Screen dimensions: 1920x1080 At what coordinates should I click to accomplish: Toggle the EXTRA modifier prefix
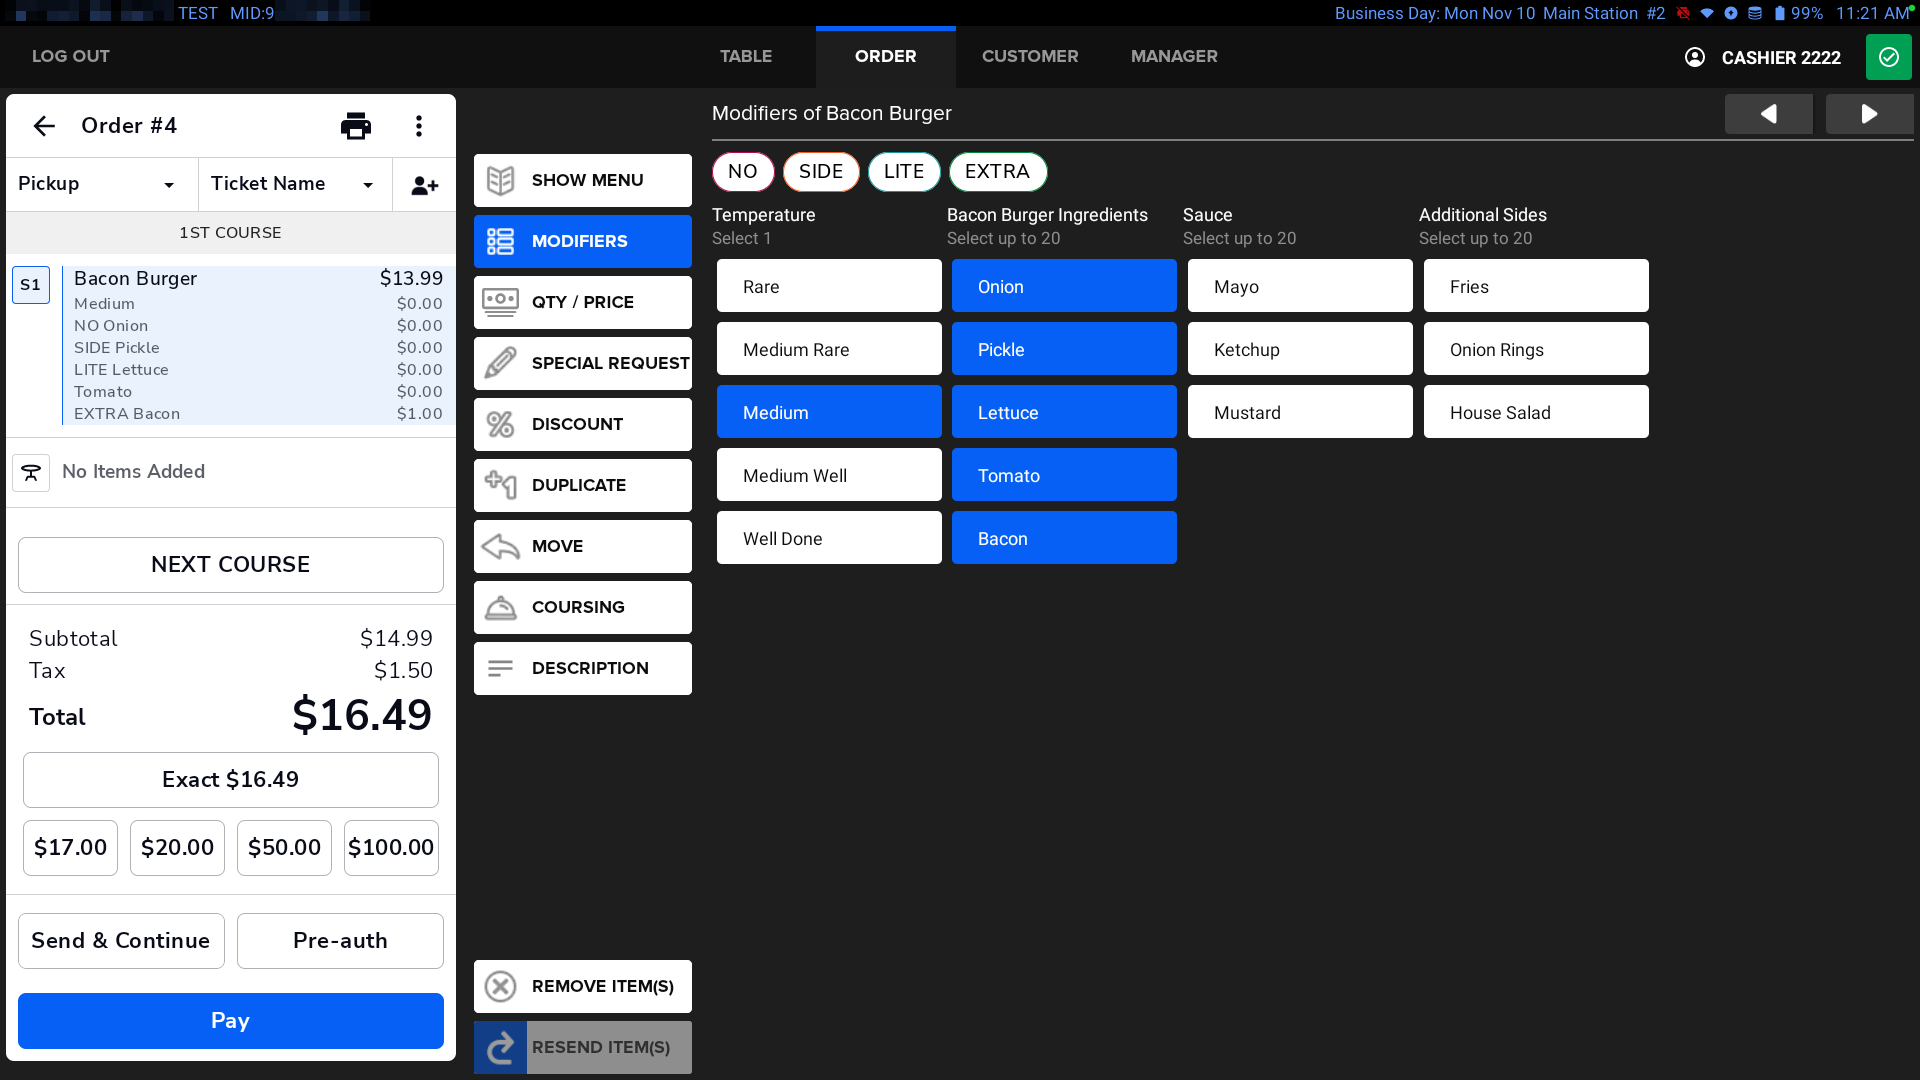[x=997, y=172]
